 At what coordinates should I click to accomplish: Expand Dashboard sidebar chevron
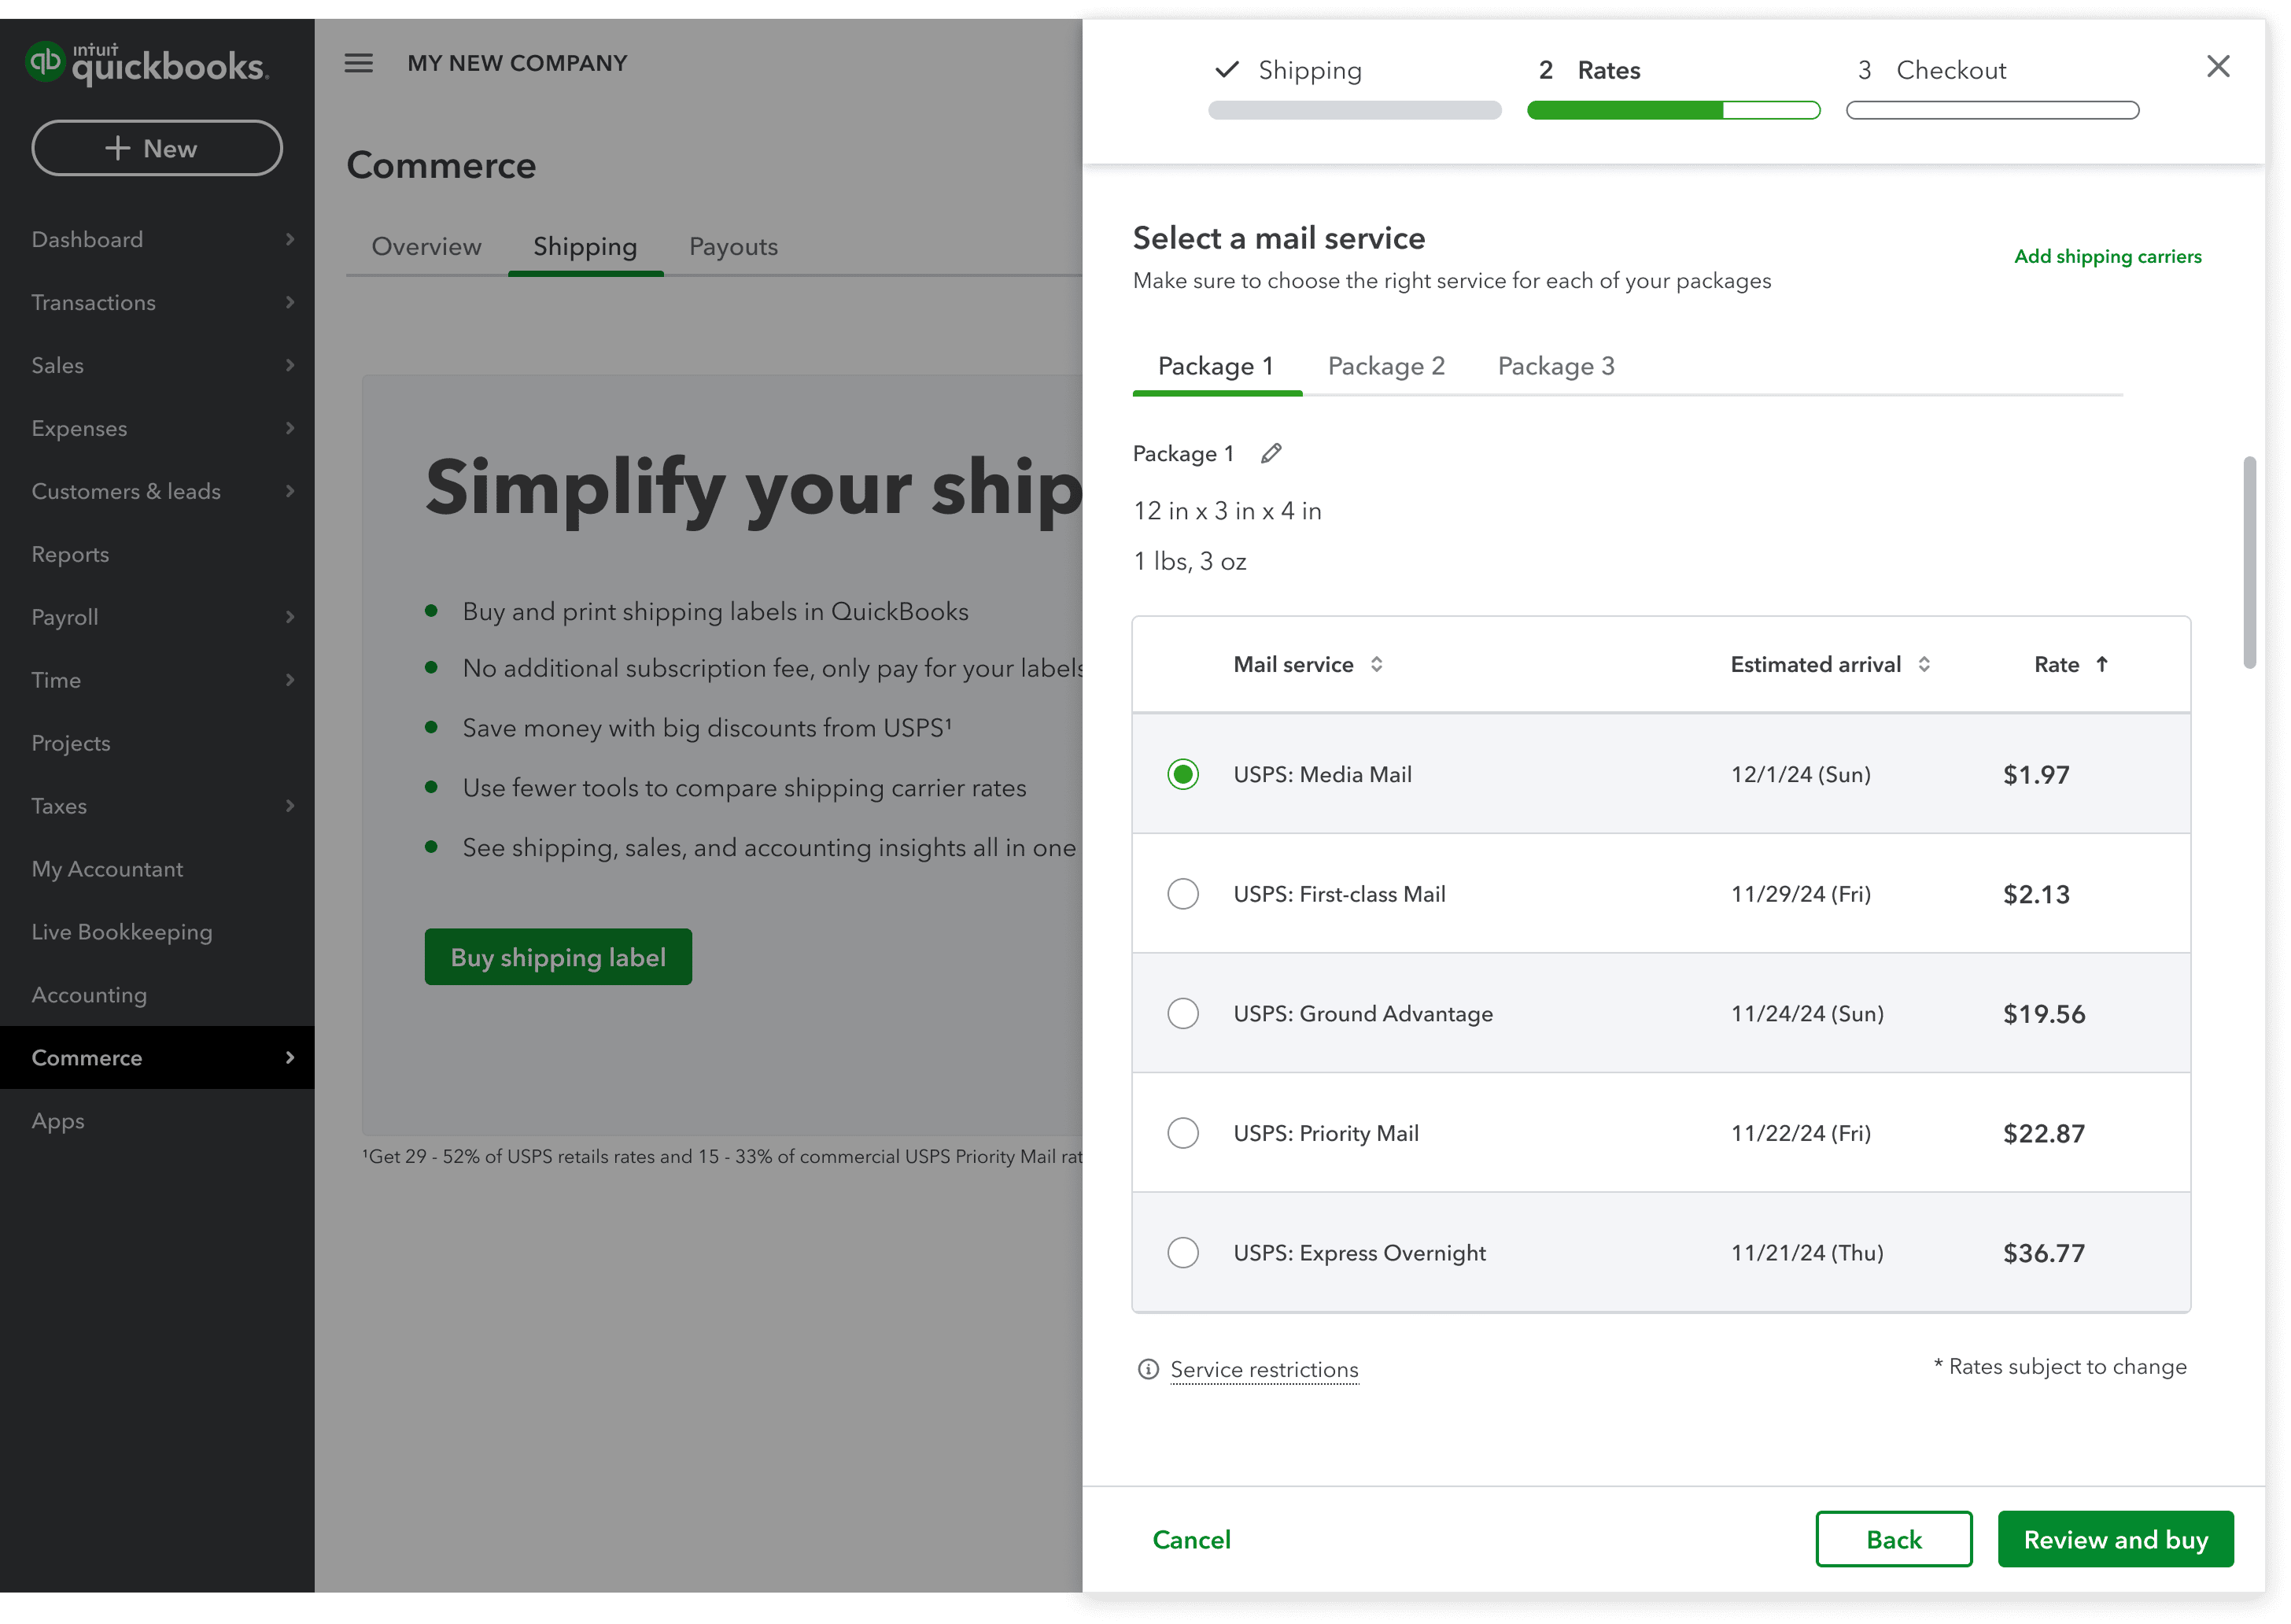coord(290,239)
